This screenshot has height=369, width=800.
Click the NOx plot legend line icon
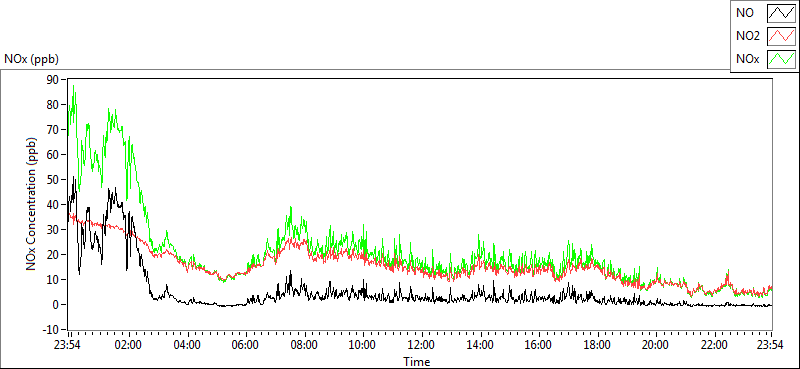point(781,60)
